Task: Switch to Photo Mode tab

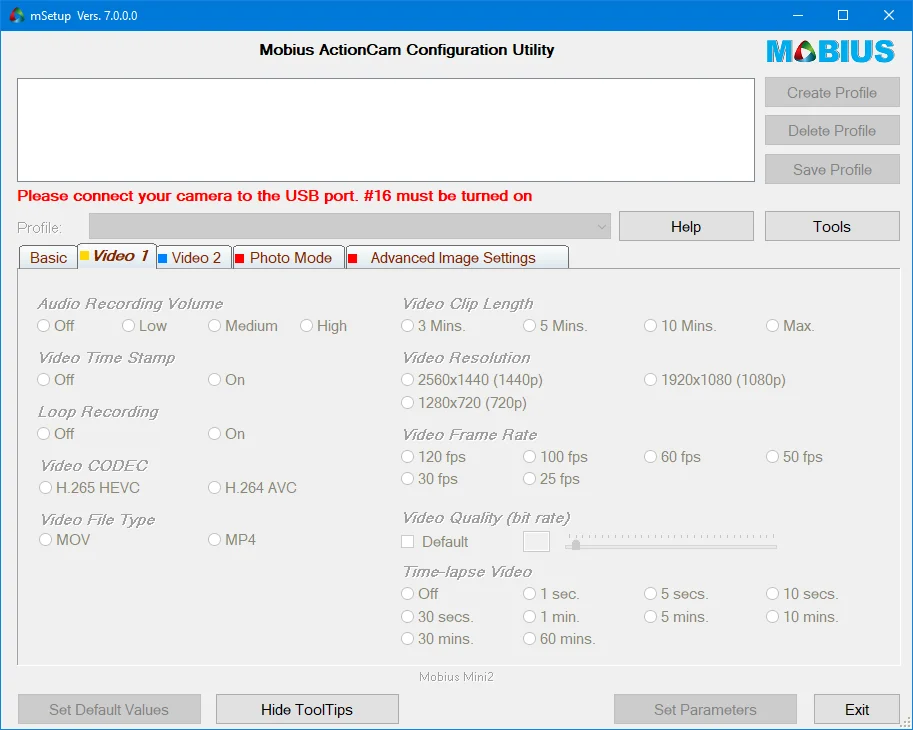Action: tap(288, 258)
